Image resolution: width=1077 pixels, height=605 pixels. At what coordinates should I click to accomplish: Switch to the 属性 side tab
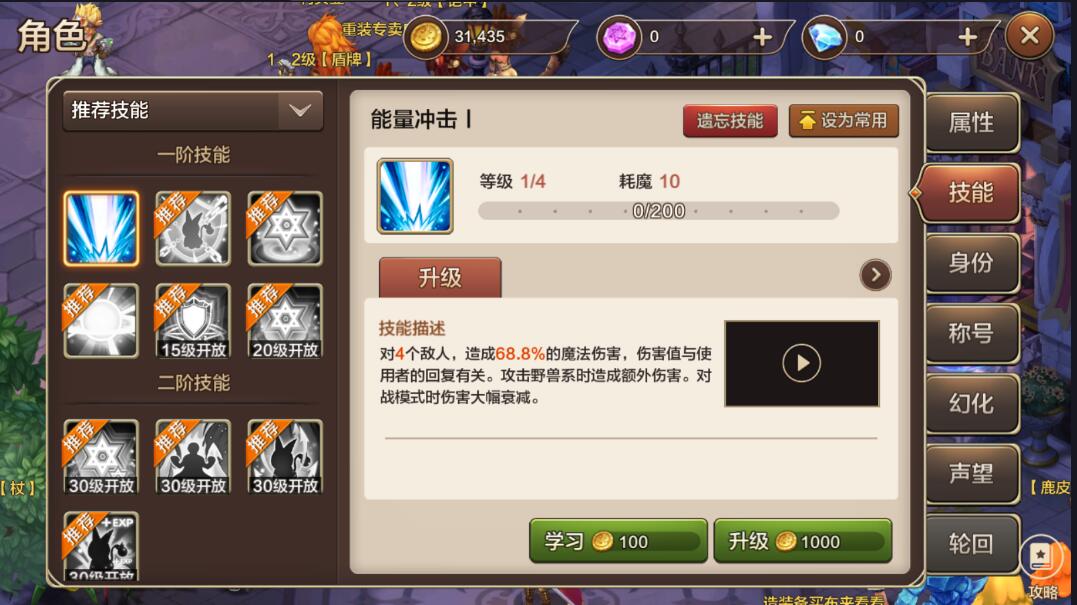tap(971, 123)
